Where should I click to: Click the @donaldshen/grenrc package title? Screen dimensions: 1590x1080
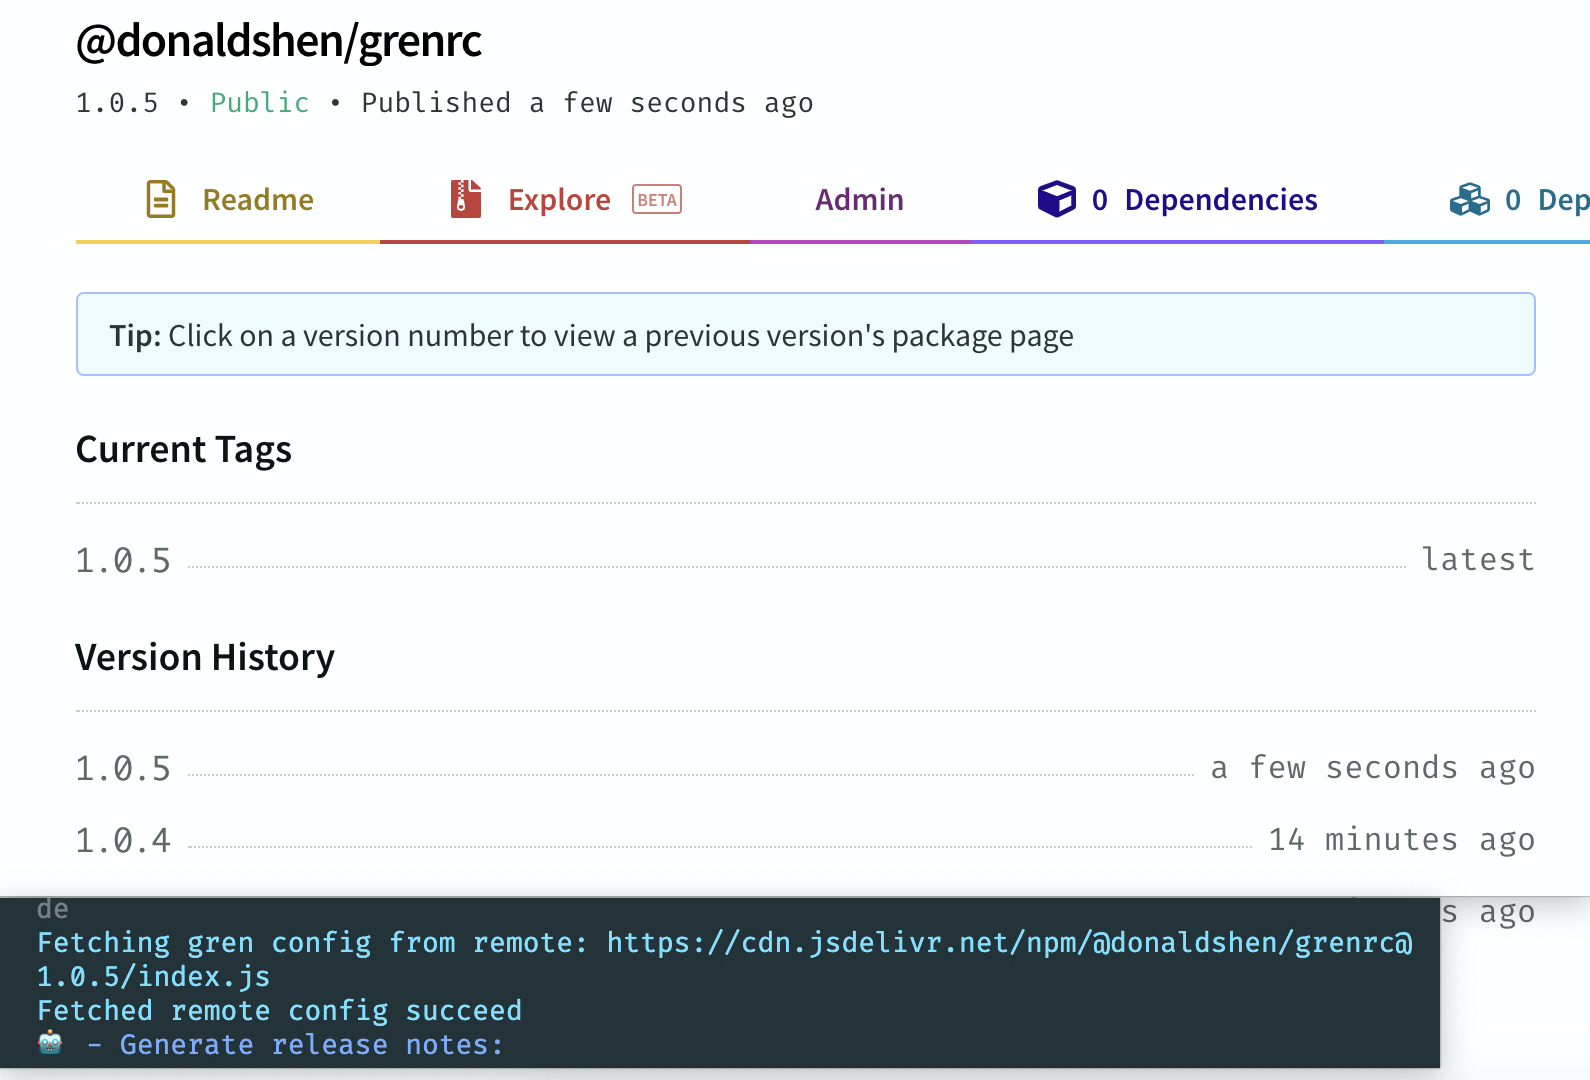(279, 41)
